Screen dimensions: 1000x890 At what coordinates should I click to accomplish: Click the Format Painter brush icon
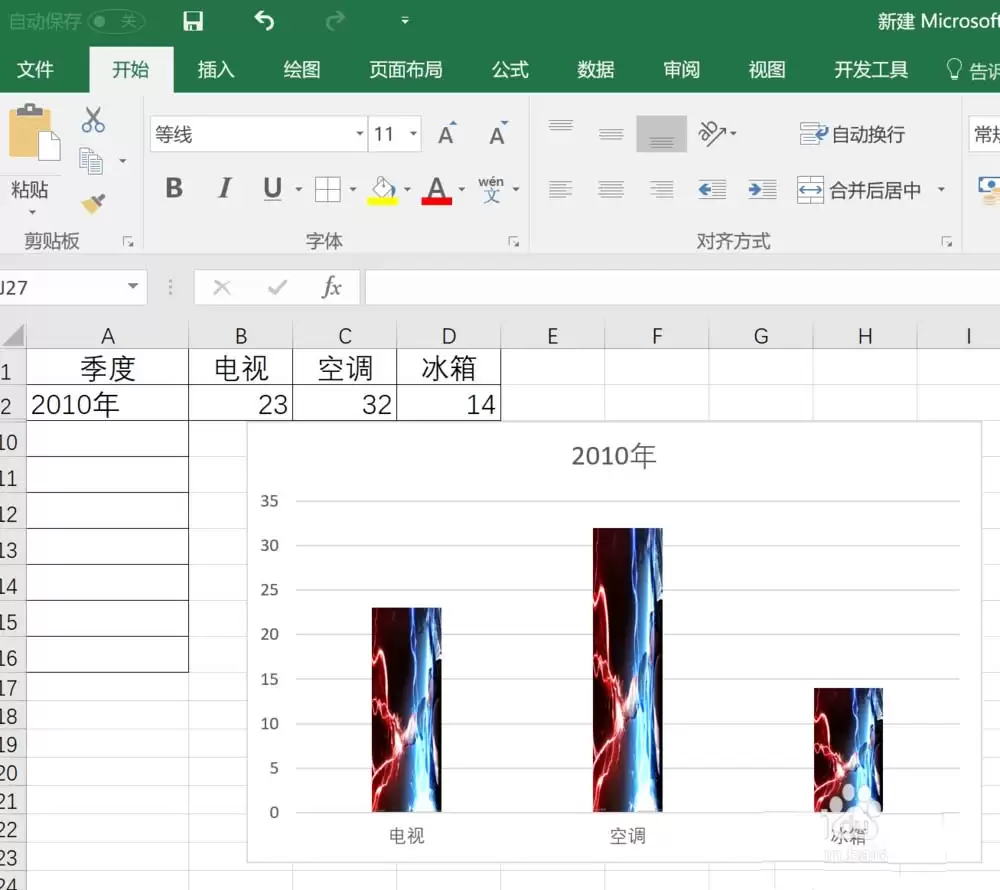click(93, 203)
